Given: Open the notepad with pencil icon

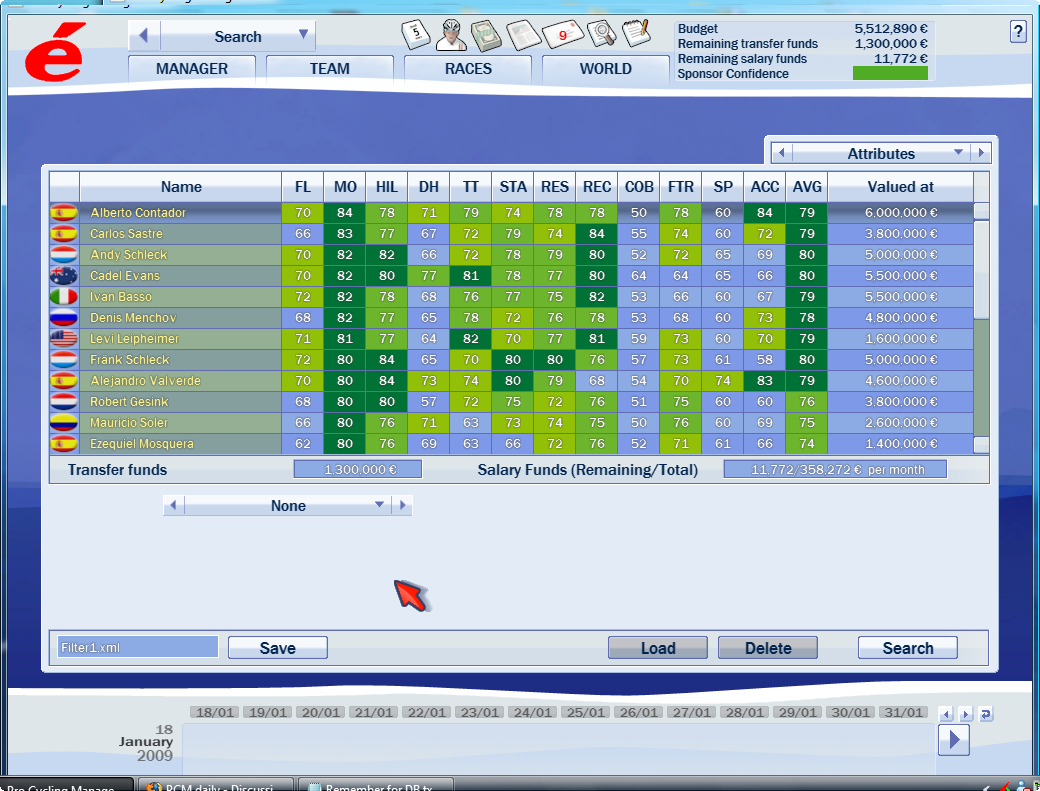Looking at the screenshot, I should [636, 34].
